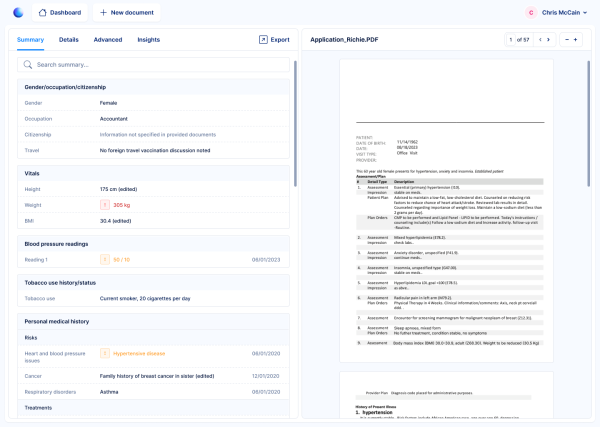The width and height of the screenshot is (600, 427).
Task: Click the warning icon beside Hypertensive disease
Action: [x=105, y=354]
